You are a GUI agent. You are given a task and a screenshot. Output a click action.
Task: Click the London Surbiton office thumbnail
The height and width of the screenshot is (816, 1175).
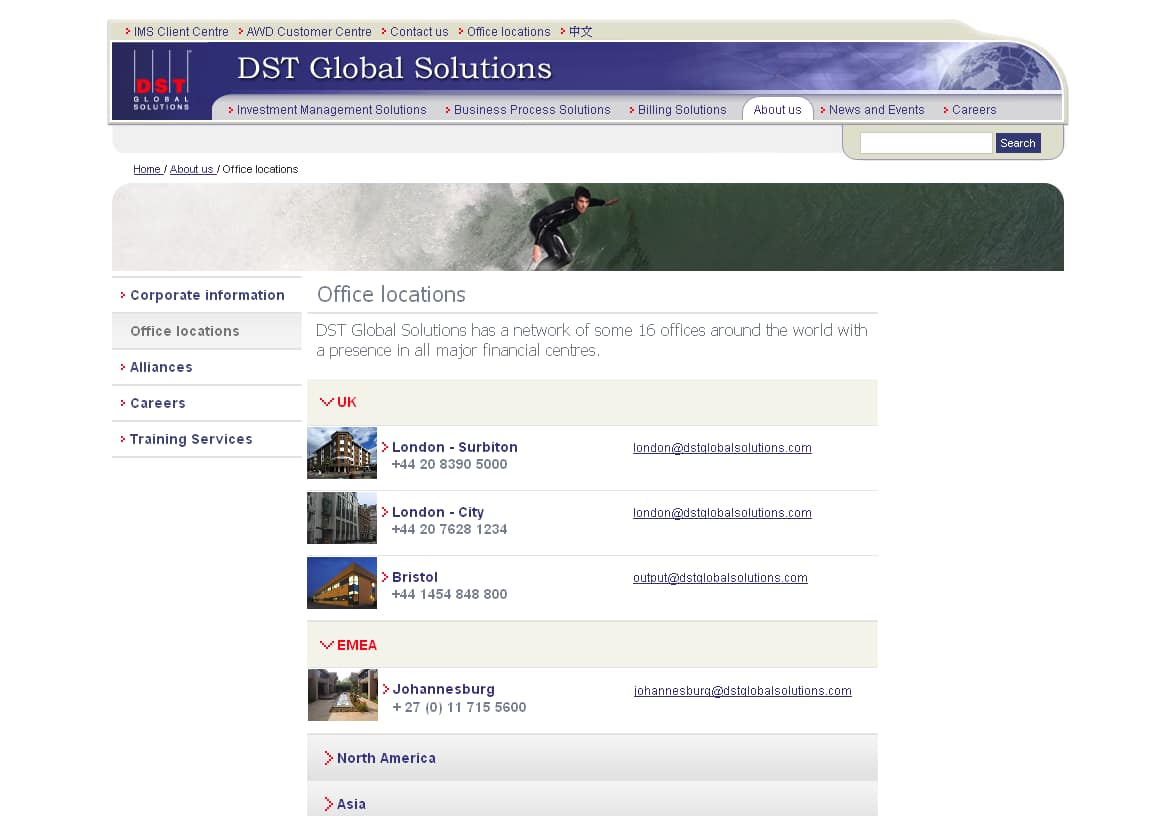(x=342, y=453)
